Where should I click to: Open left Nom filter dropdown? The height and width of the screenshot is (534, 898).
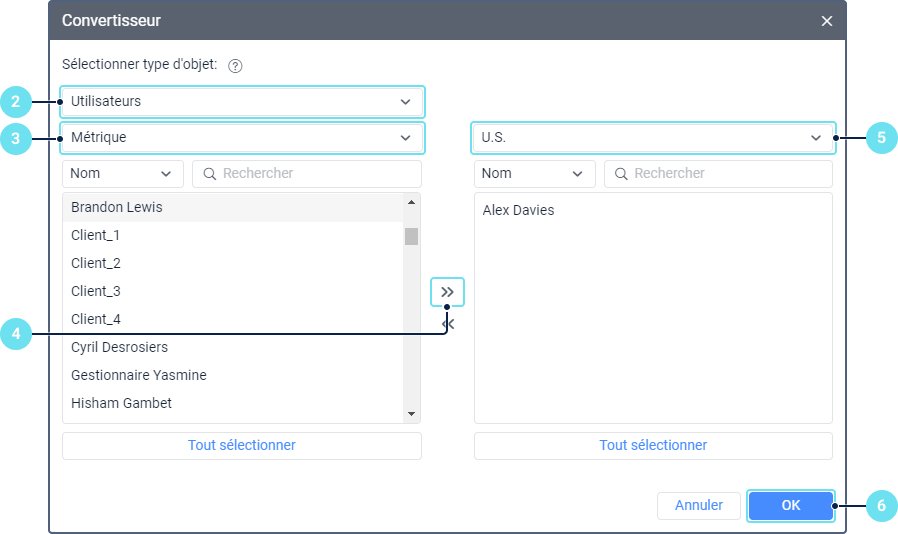[x=123, y=174]
